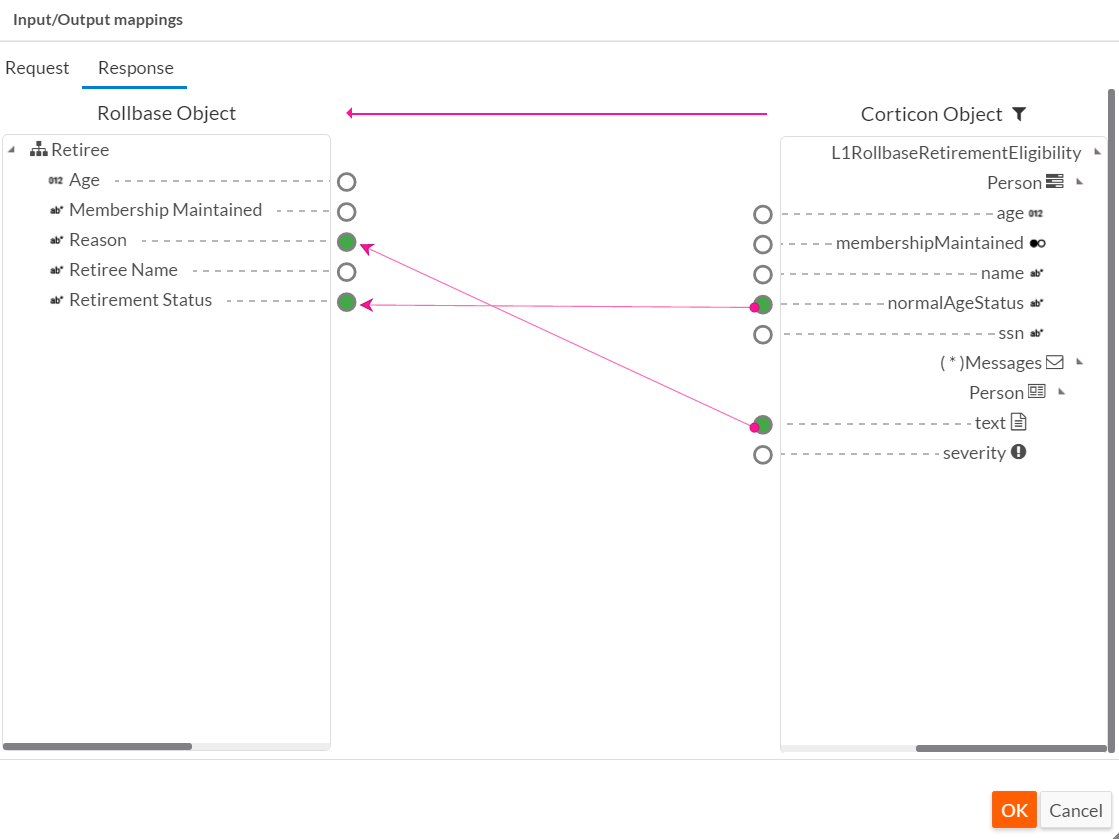The width and height of the screenshot is (1119, 839).
Task: Collapse the Person node under Messages
Action: coord(1062,392)
